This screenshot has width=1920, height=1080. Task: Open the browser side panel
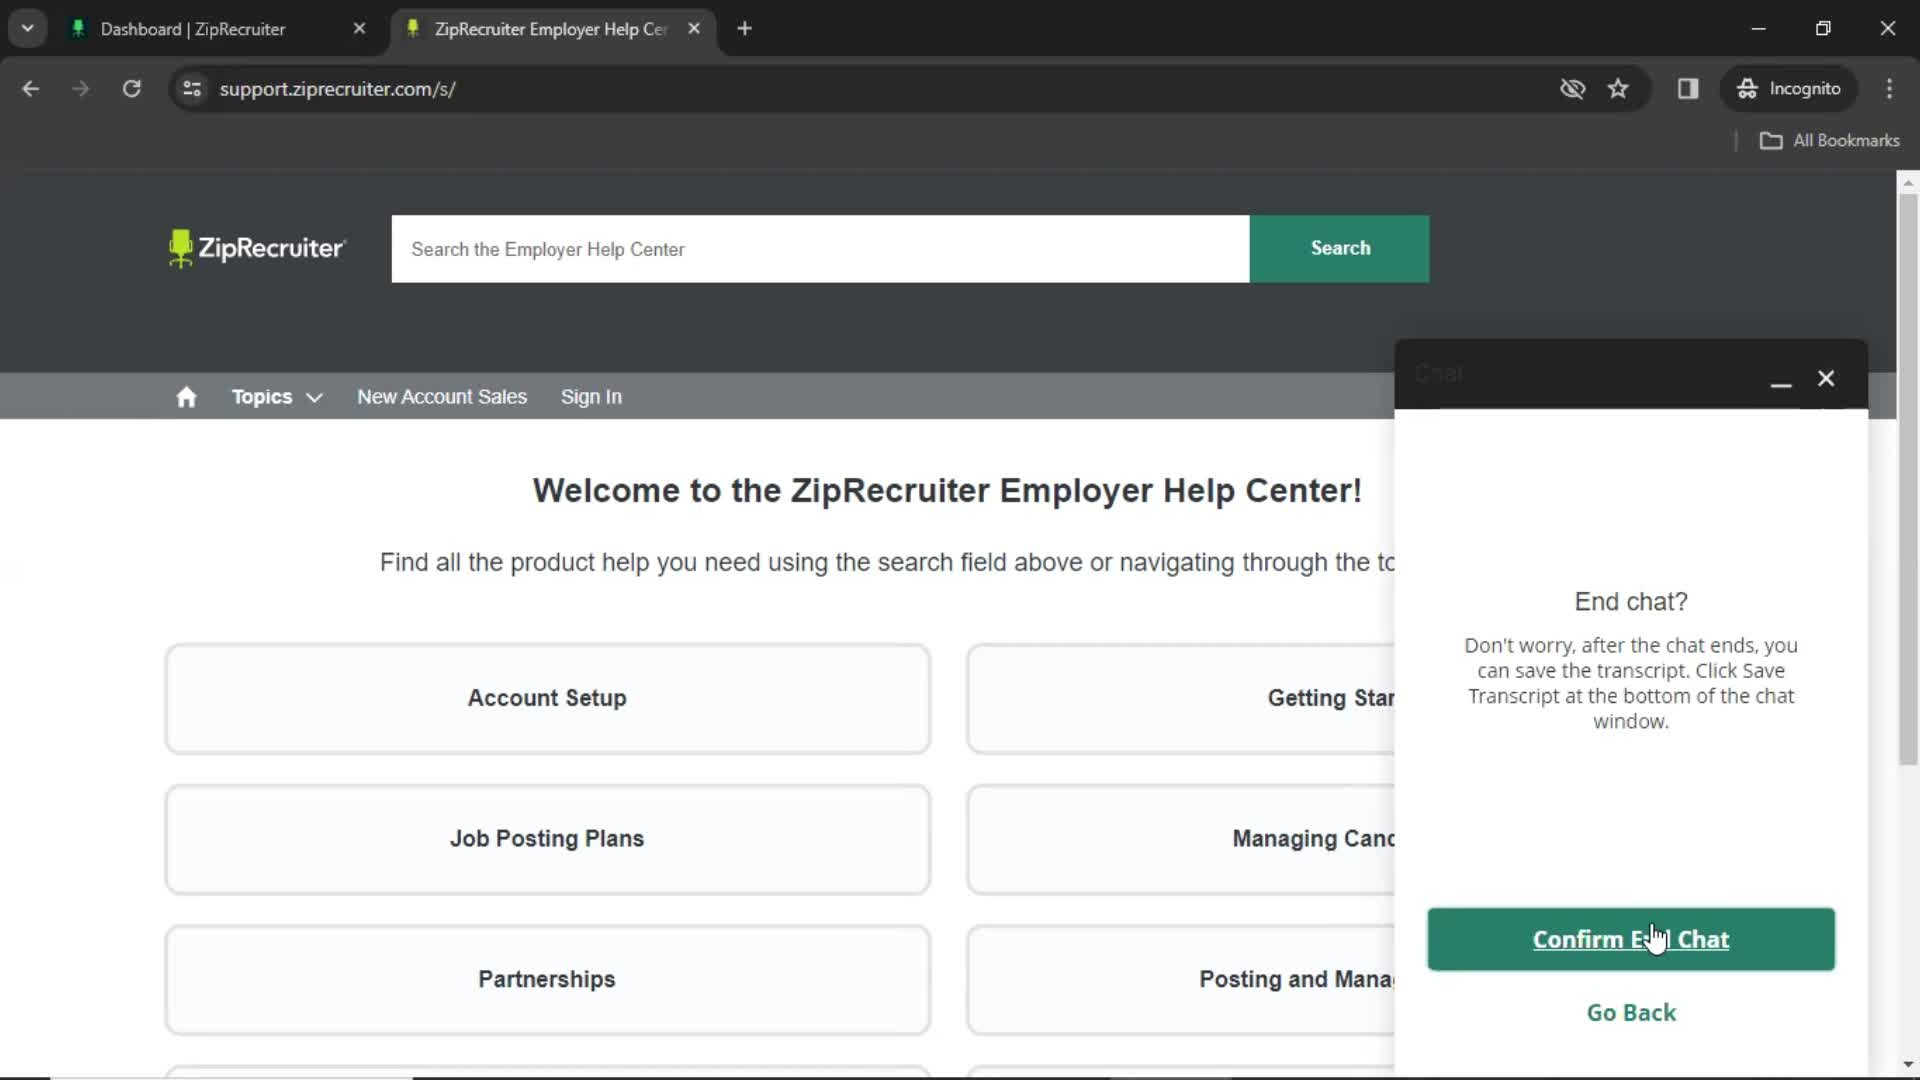[x=1688, y=89]
